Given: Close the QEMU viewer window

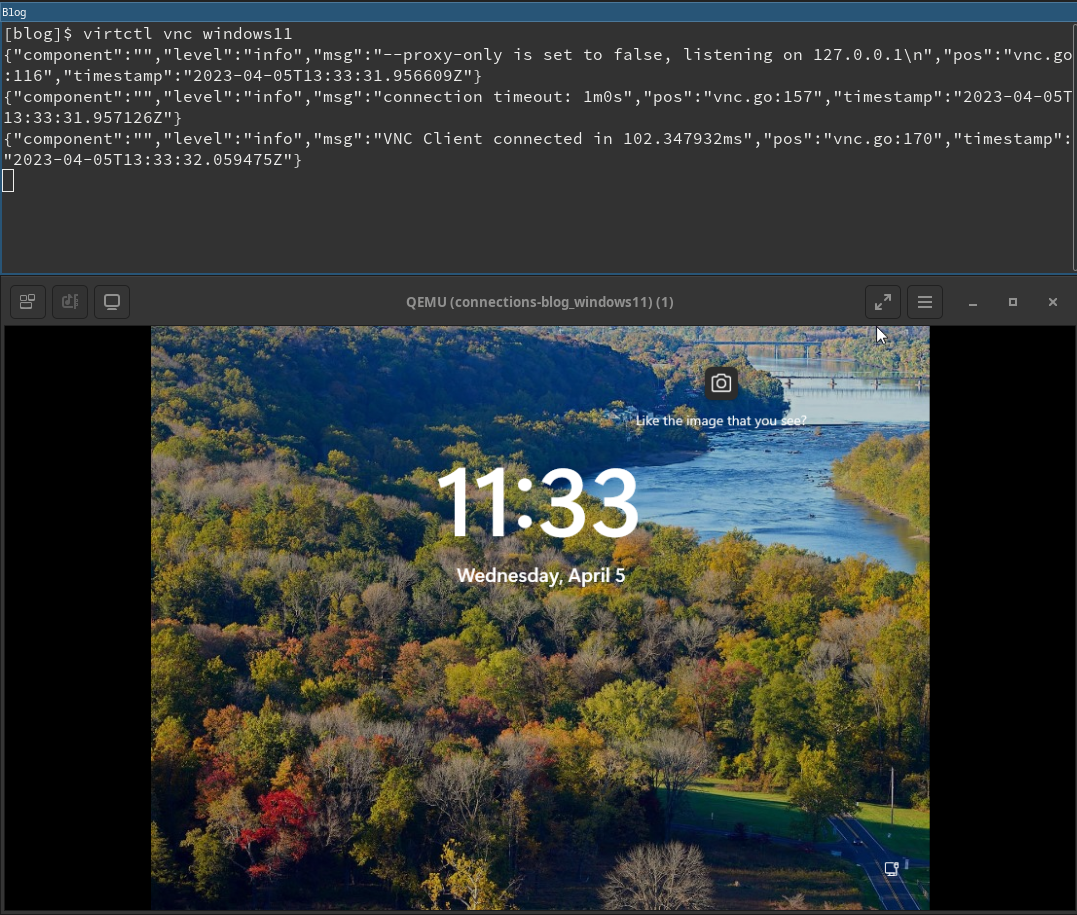Looking at the screenshot, I should point(1052,302).
